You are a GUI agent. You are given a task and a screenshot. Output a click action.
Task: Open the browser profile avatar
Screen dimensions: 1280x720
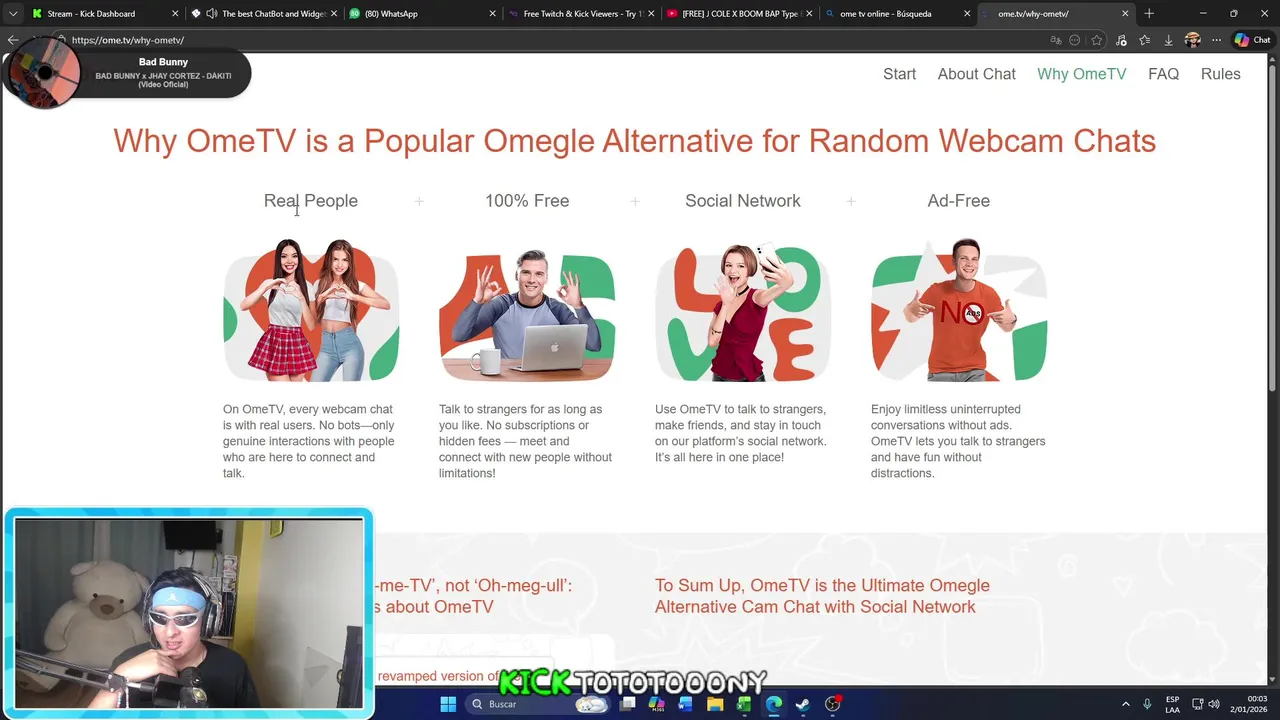(x=1192, y=40)
